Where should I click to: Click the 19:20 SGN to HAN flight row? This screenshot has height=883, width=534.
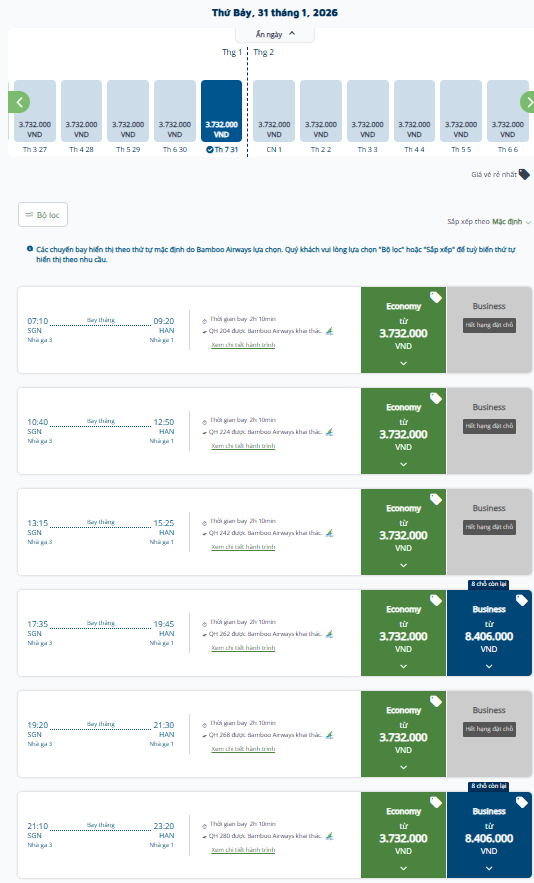[189, 734]
